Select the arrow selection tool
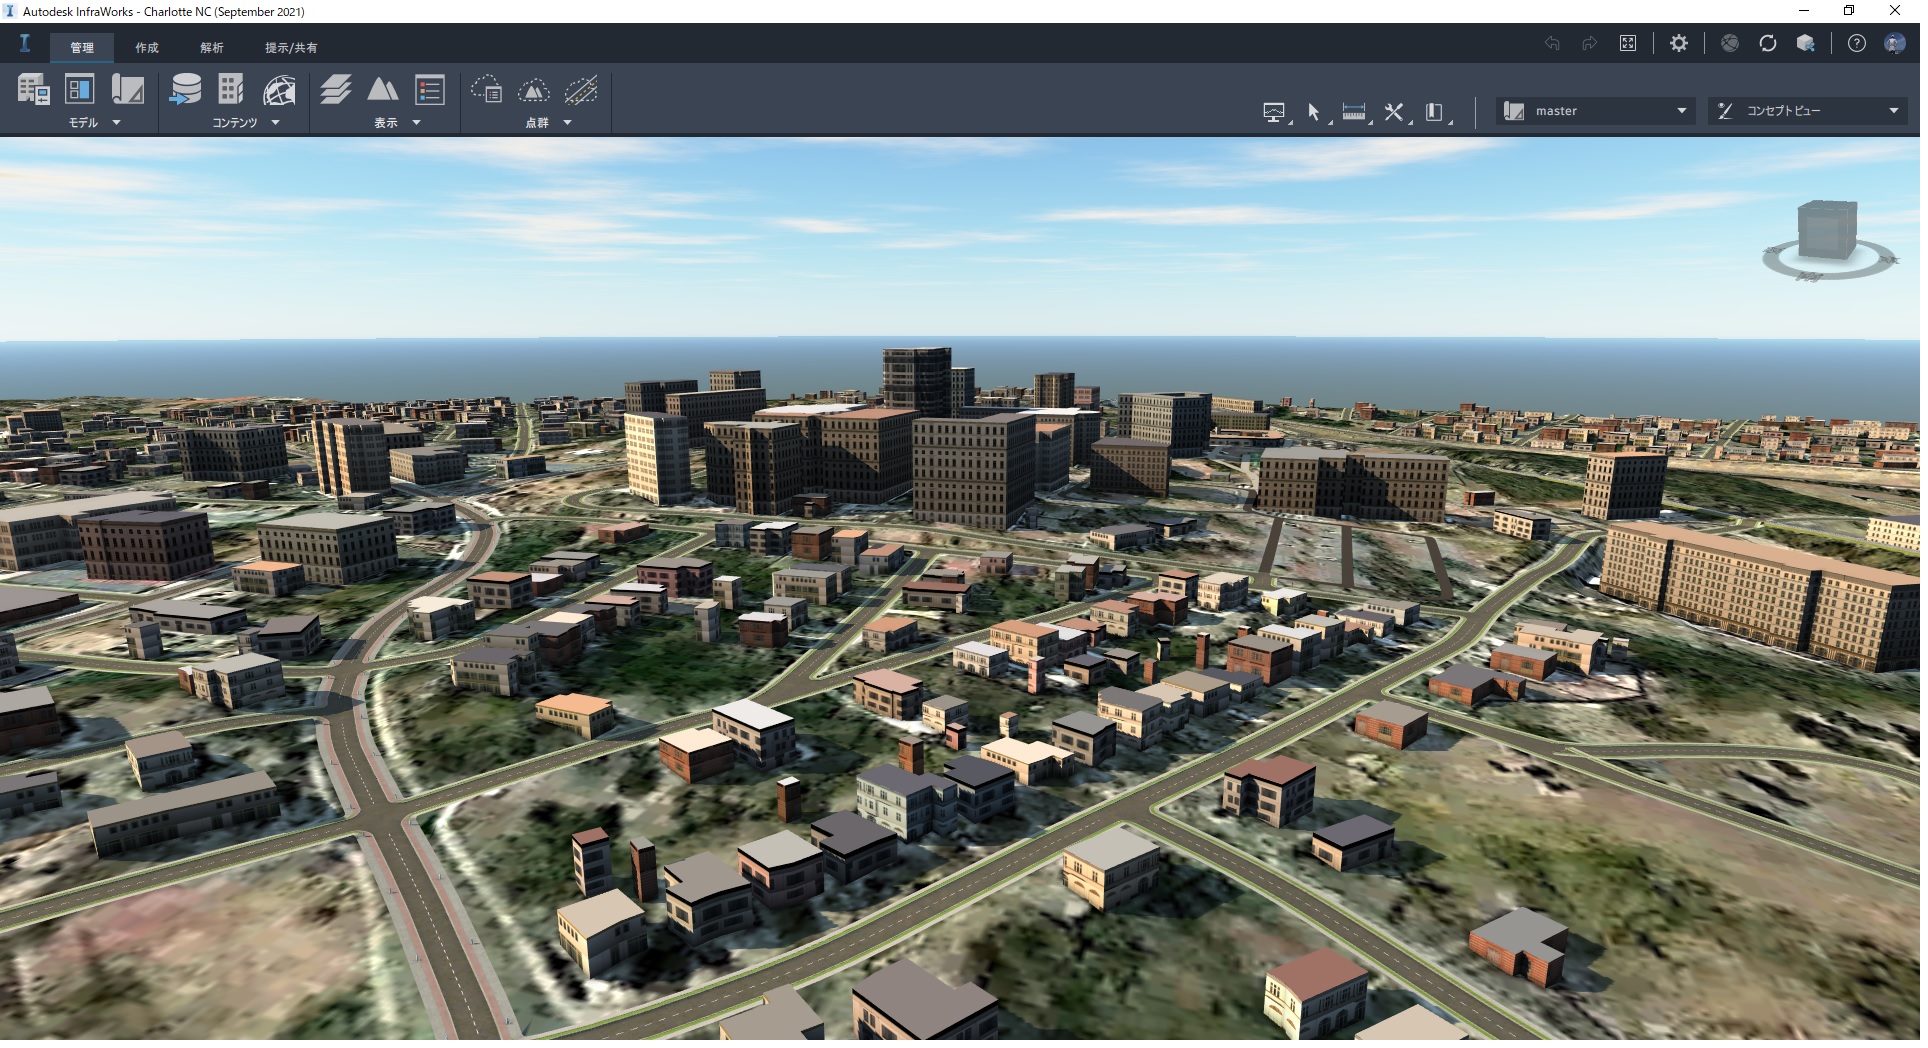Image resolution: width=1928 pixels, height=1048 pixels. (1315, 112)
